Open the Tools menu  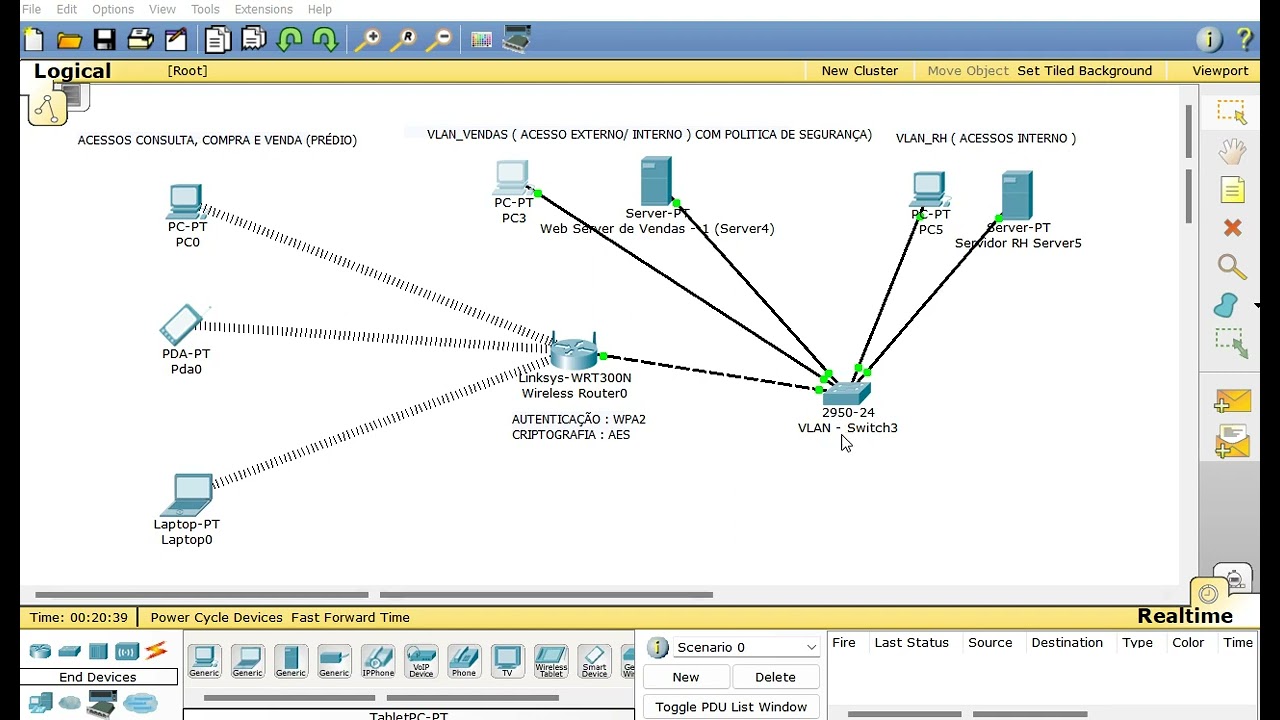coord(205,9)
